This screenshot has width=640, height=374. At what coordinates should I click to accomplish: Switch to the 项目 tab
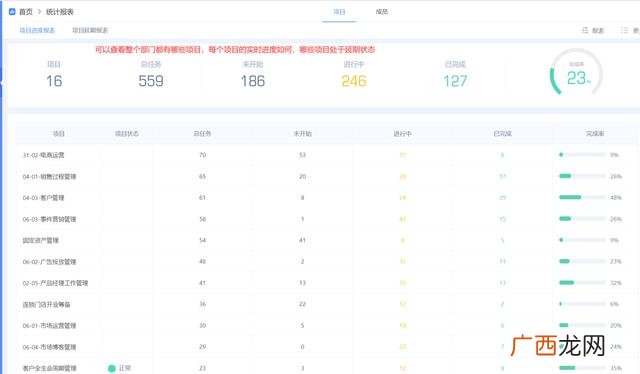click(x=339, y=12)
